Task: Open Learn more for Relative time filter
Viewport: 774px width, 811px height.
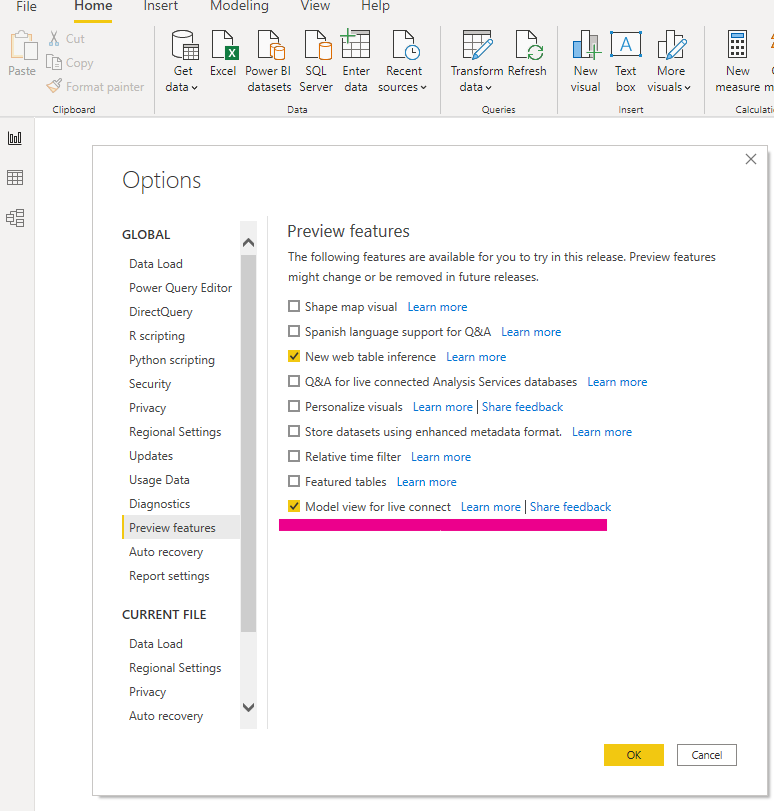Action: 441,457
